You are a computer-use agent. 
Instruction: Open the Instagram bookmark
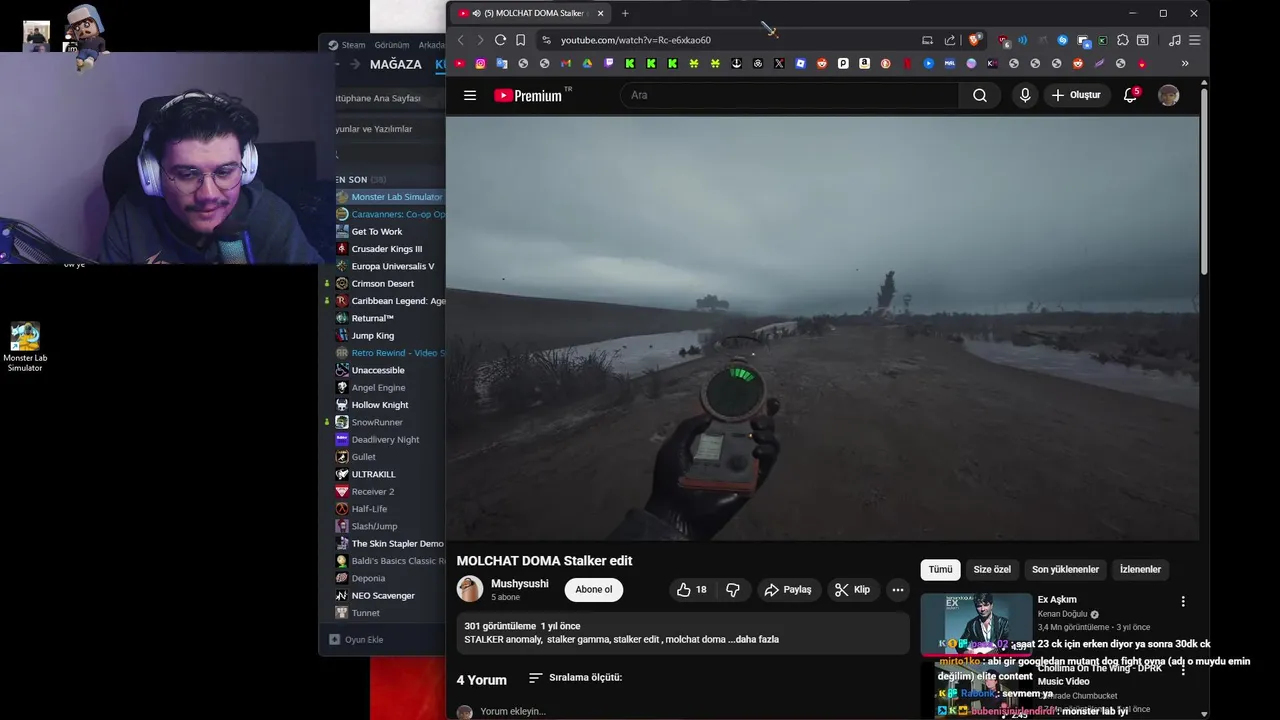click(x=480, y=63)
